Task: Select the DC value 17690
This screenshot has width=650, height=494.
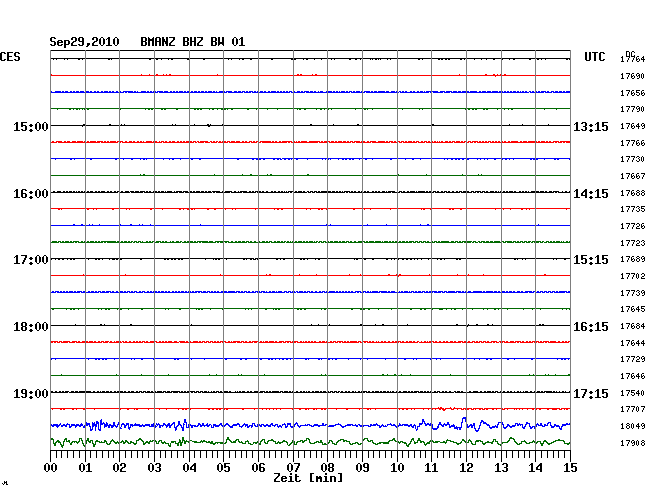Action: [633, 76]
